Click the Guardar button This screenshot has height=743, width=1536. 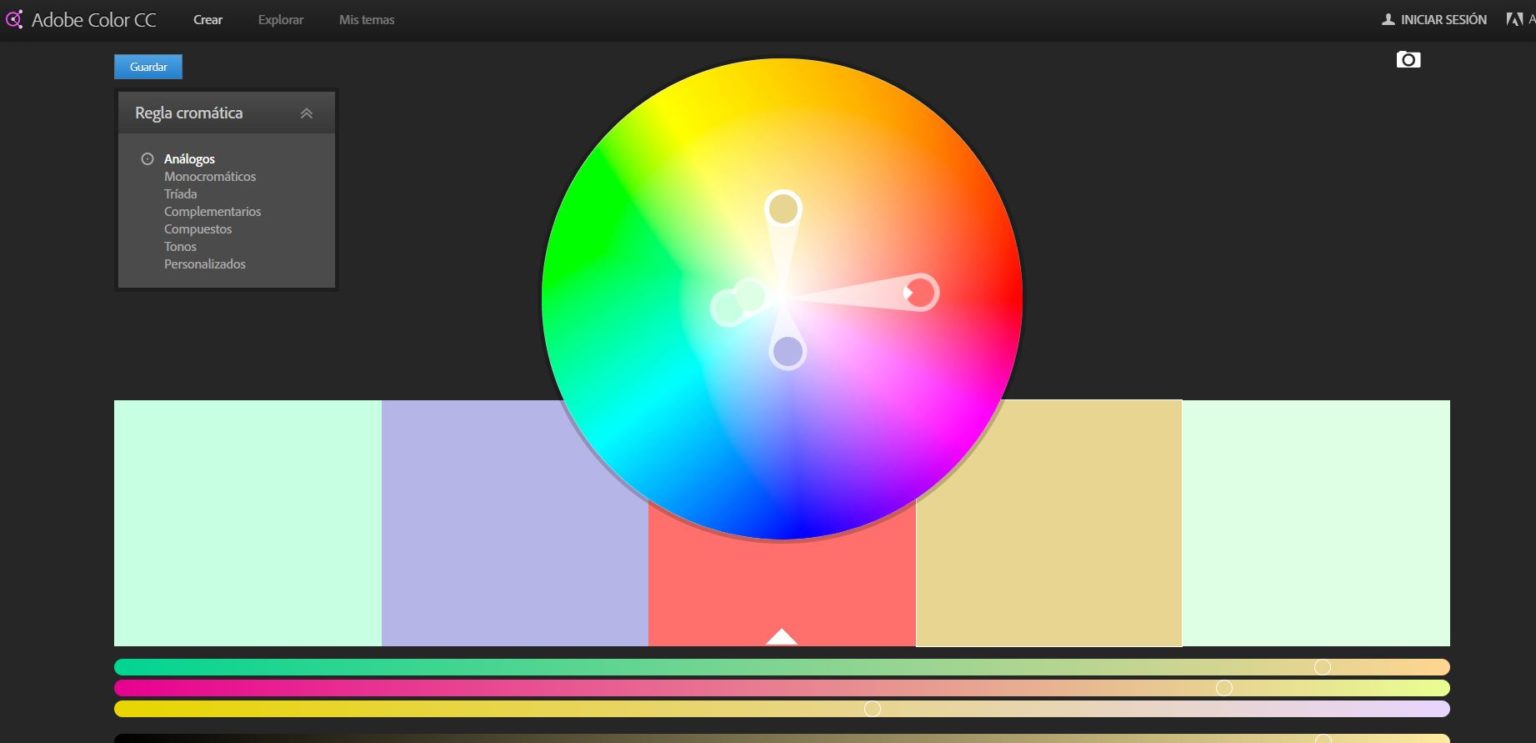click(x=147, y=66)
